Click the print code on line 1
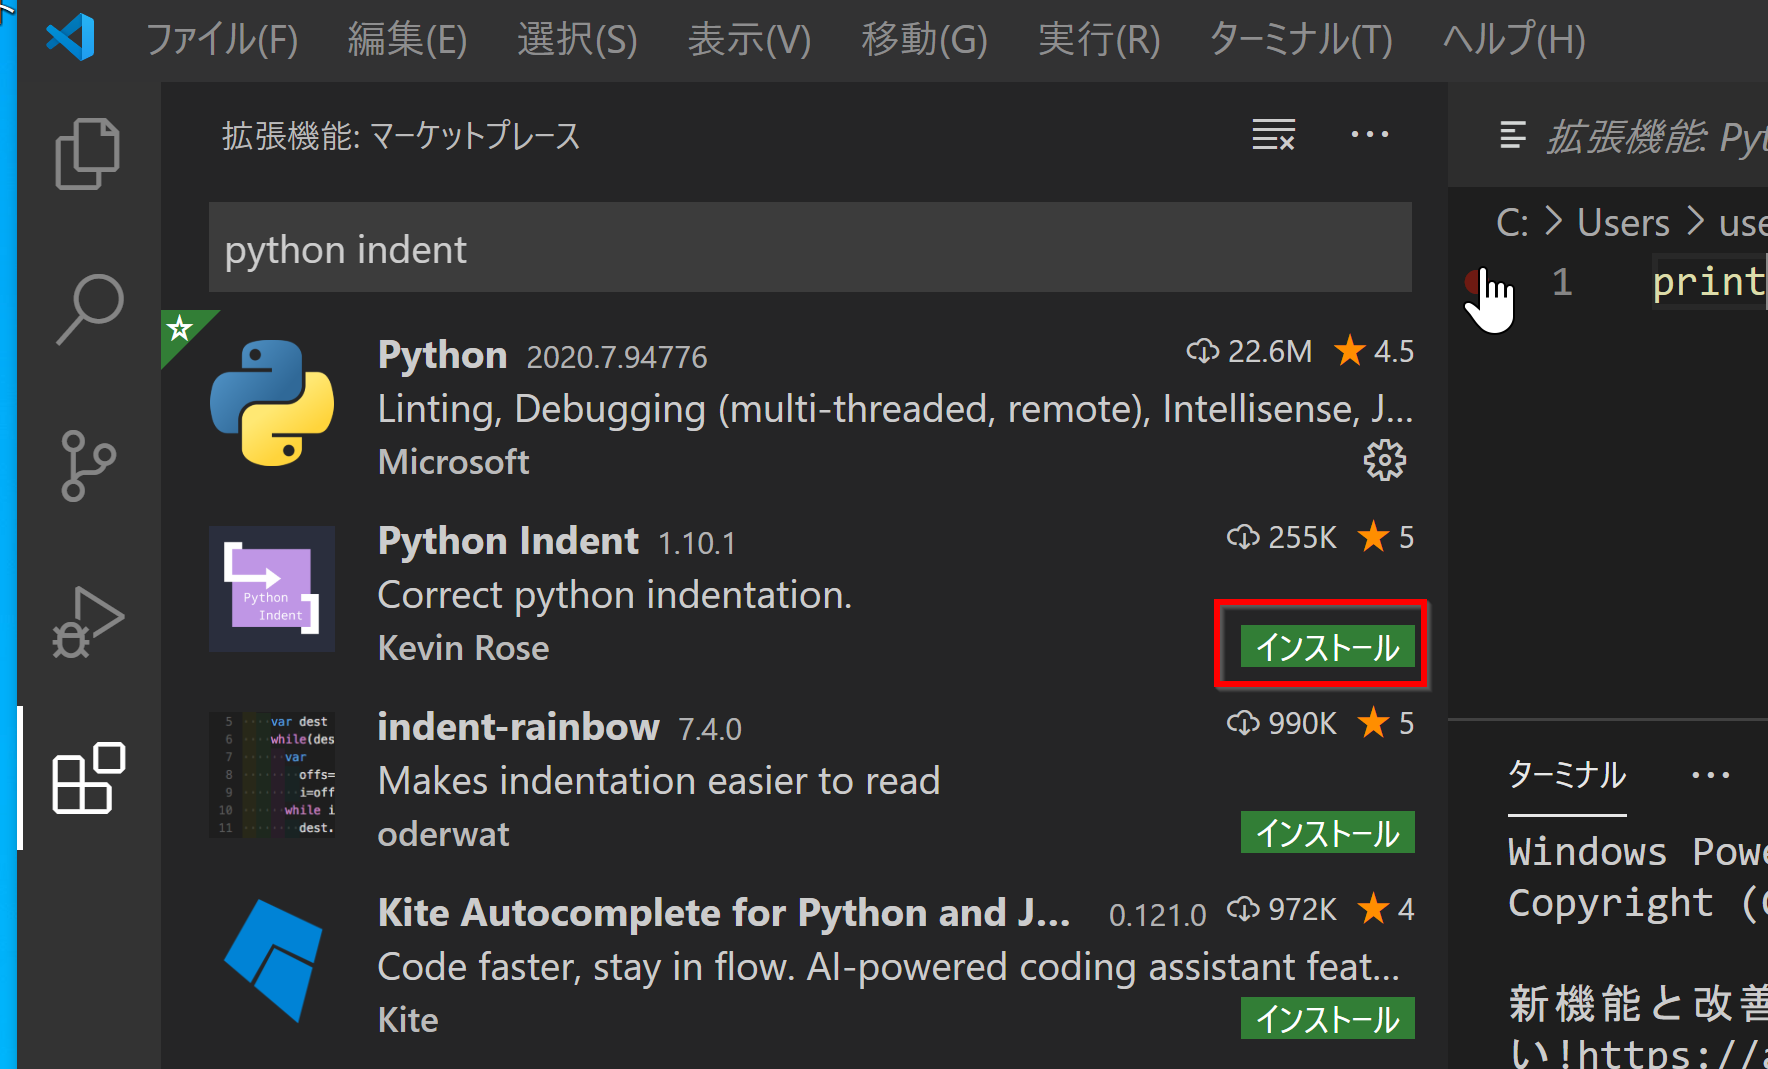Screen dimensions: 1768x1069 (x=1708, y=283)
